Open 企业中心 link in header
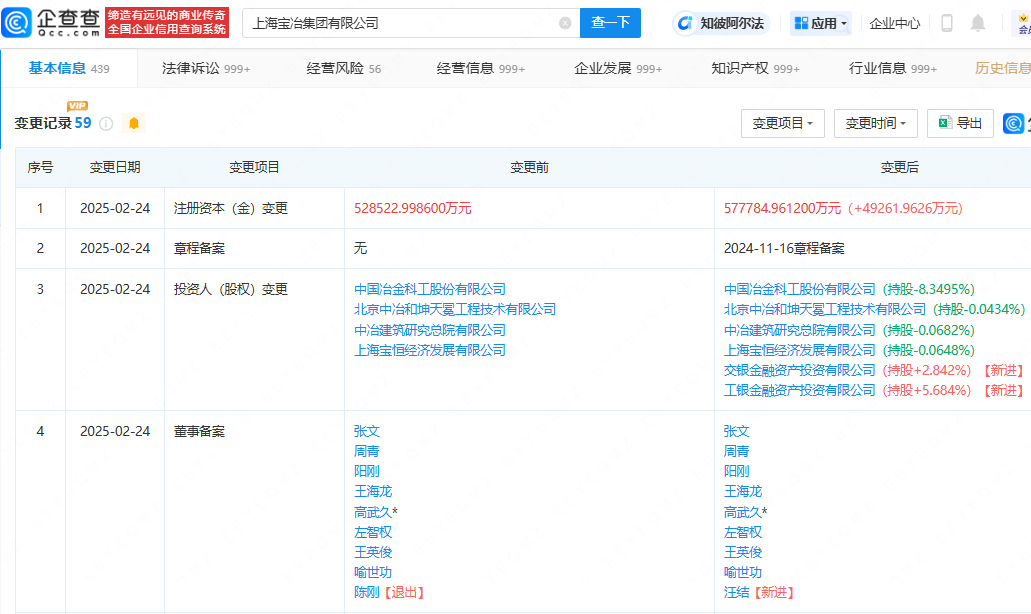 coord(894,24)
